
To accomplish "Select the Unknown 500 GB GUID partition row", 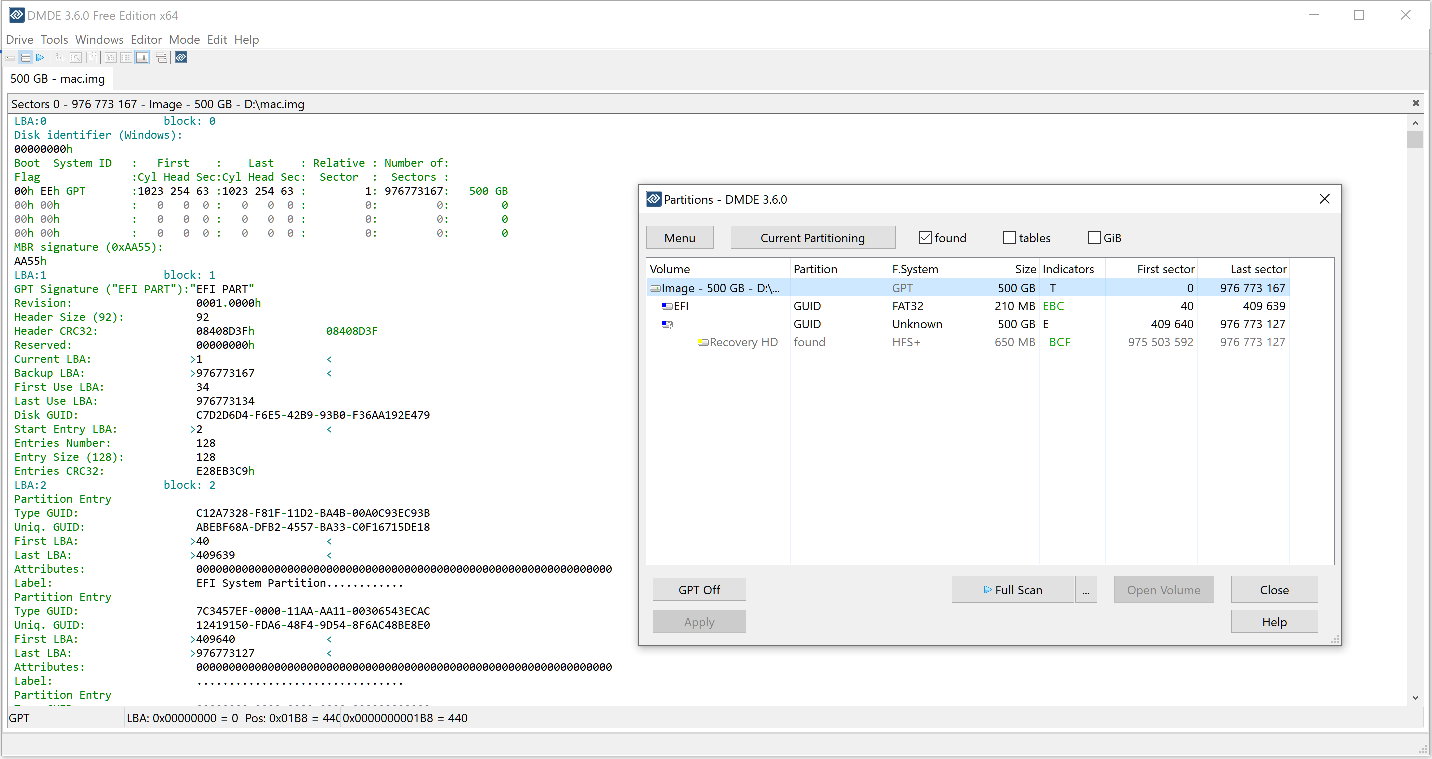I will coord(968,324).
